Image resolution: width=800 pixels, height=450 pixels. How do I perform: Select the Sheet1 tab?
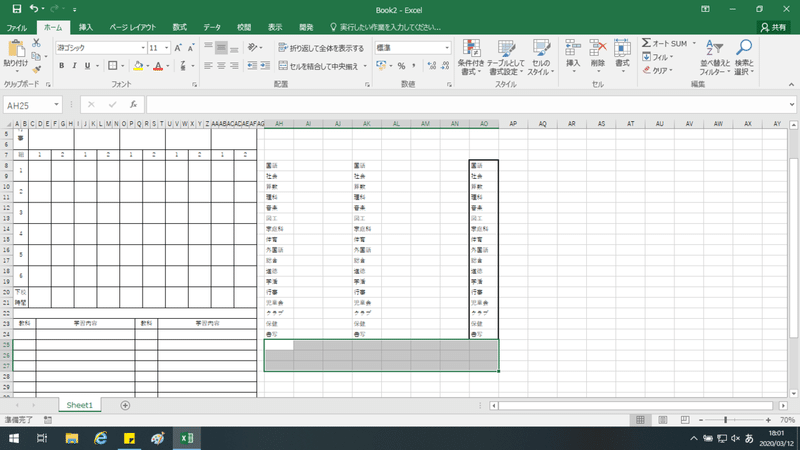click(80, 405)
